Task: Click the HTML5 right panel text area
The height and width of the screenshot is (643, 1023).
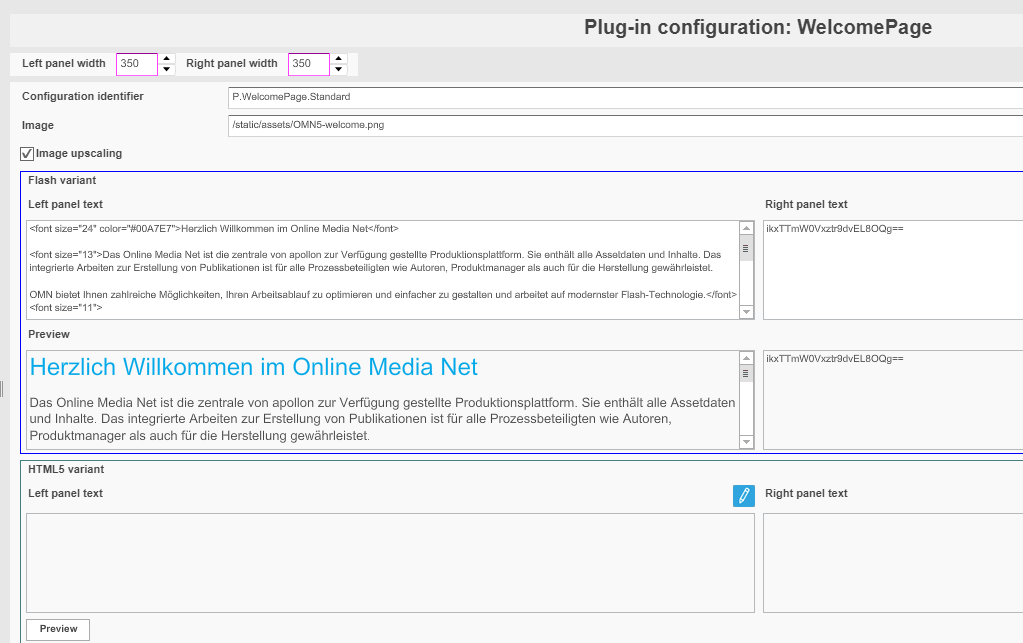Action: click(x=892, y=562)
